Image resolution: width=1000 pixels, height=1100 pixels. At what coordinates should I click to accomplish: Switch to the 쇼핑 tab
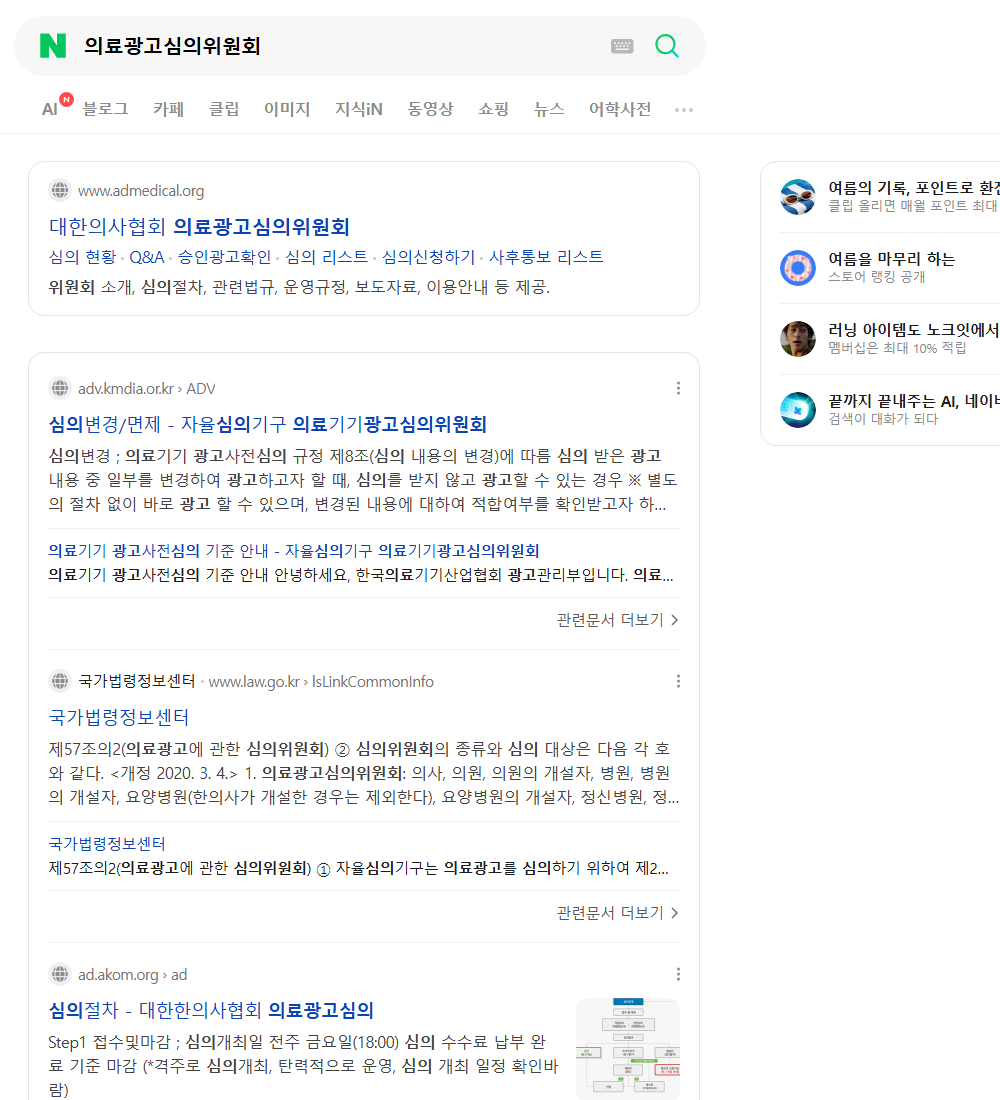[493, 109]
